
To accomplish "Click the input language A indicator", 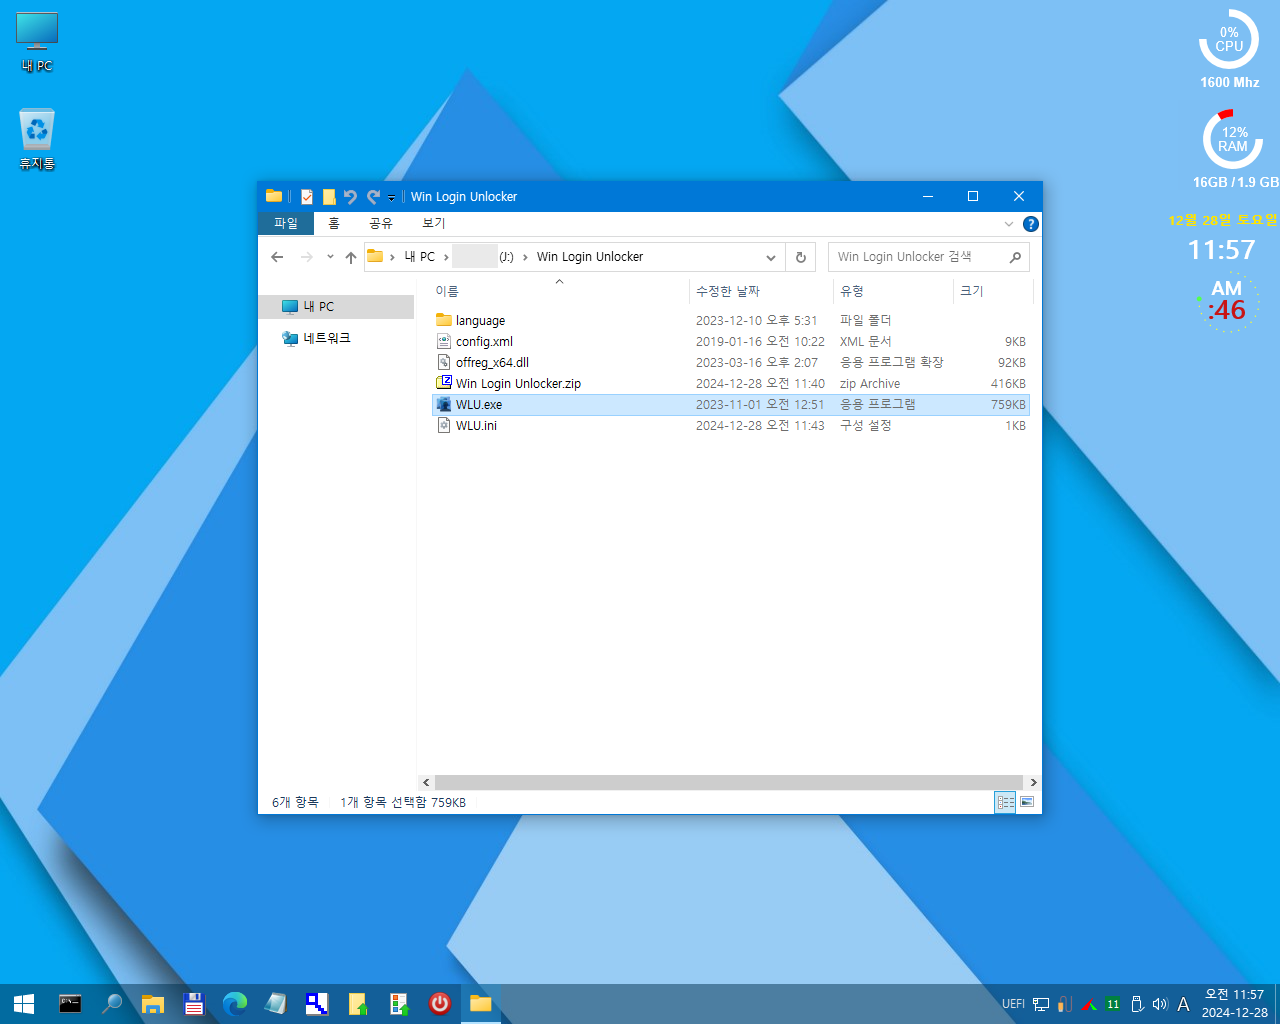I will tap(1183, 1004).
